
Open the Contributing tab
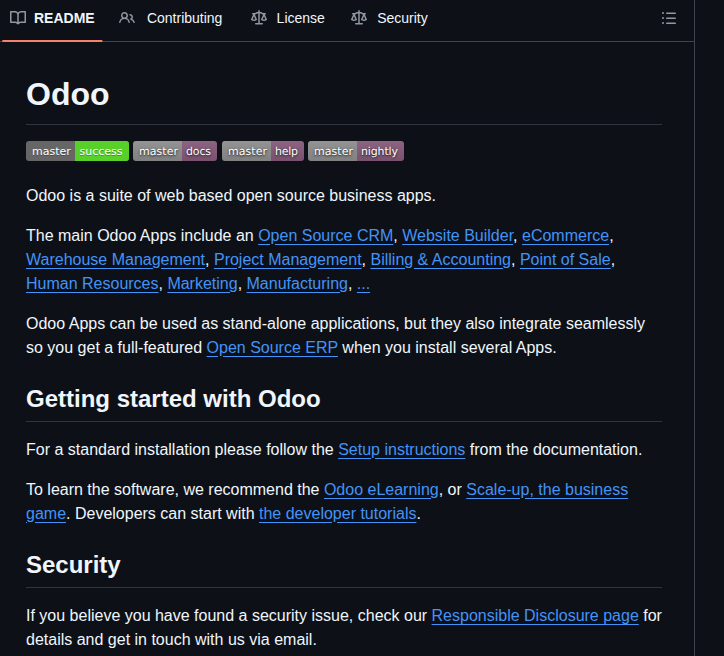[x=170, y=18]
